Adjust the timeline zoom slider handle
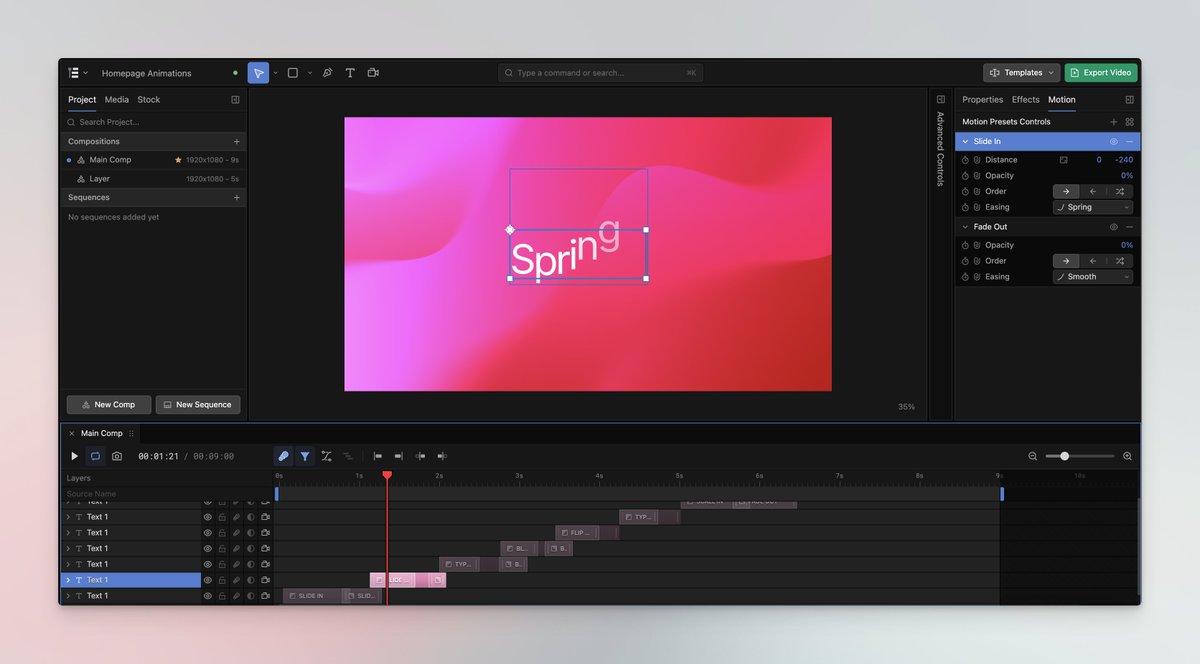The image size is (1200, 664). 1064,456
